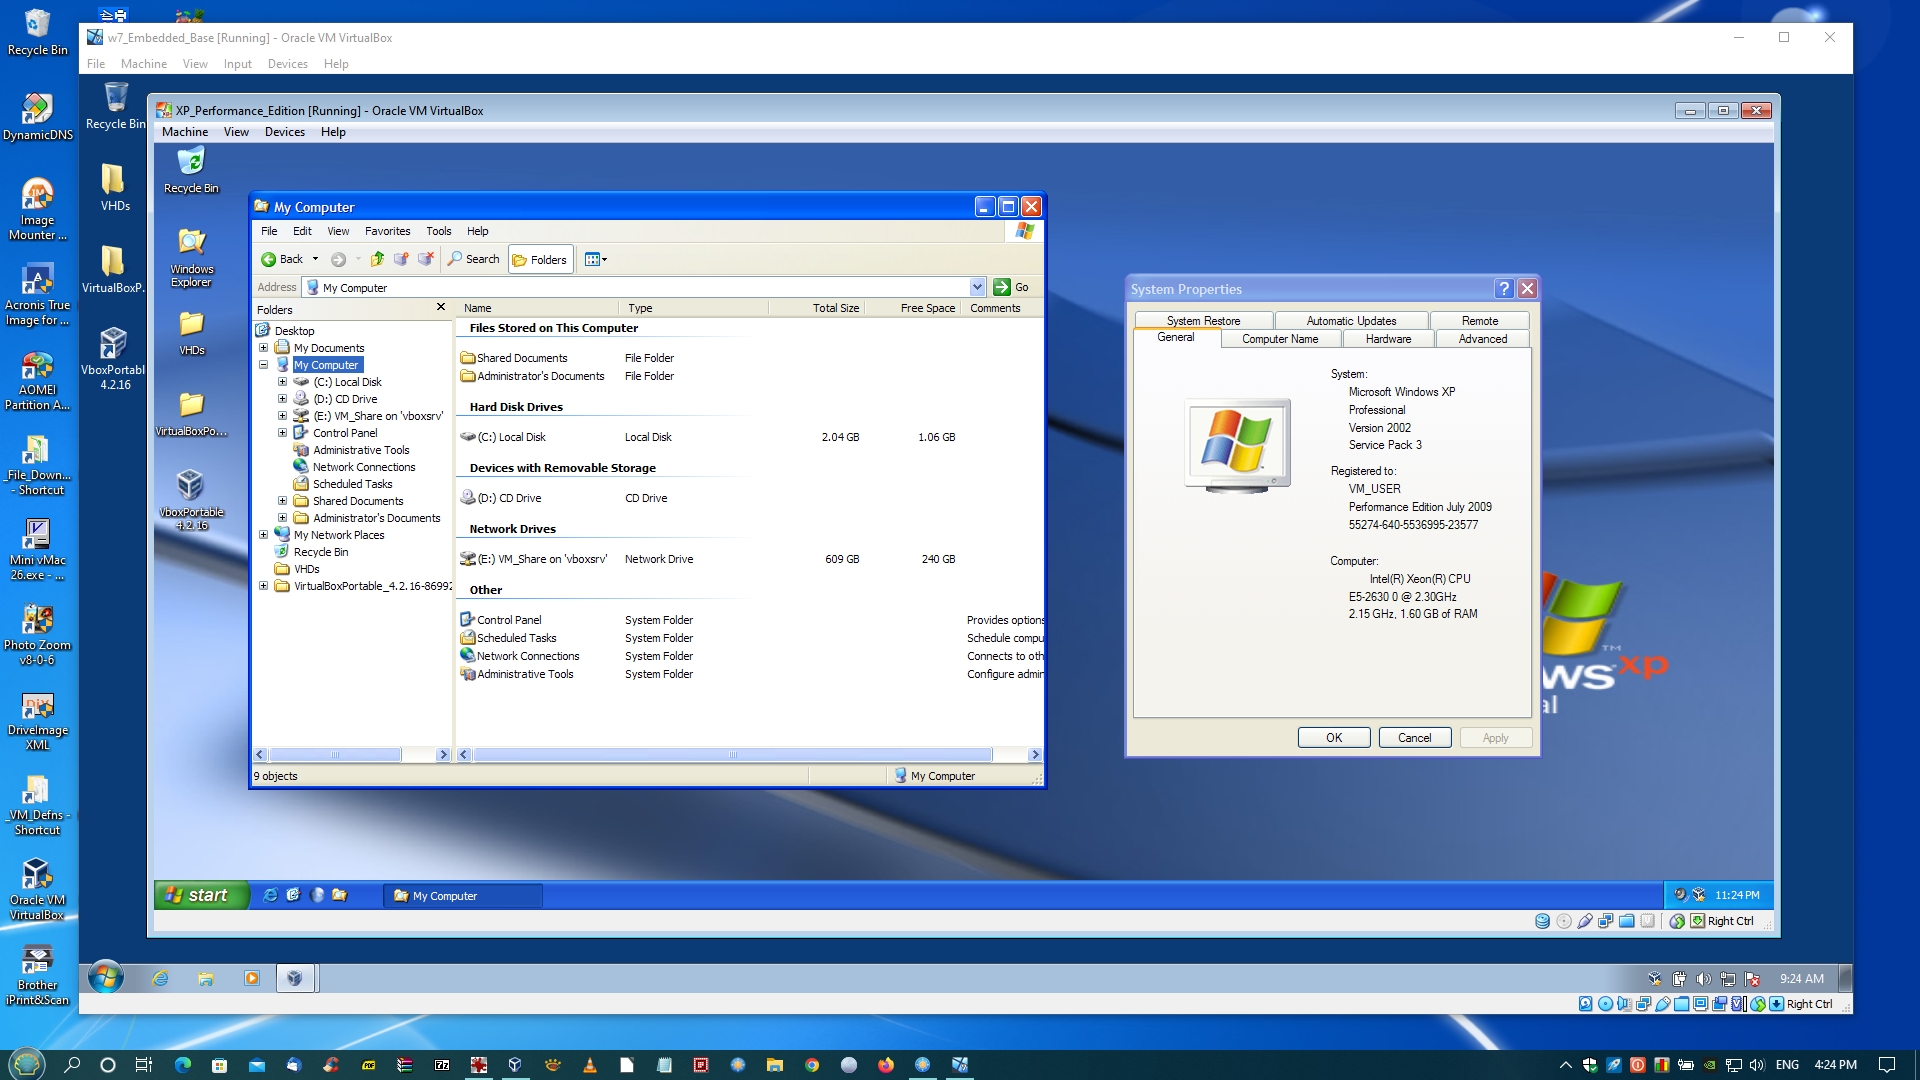Image resolution: width=1920 pixels, height=1080 pixels.
Task: Select (D:) CD Drive in file list
Action: pos(501,498)
